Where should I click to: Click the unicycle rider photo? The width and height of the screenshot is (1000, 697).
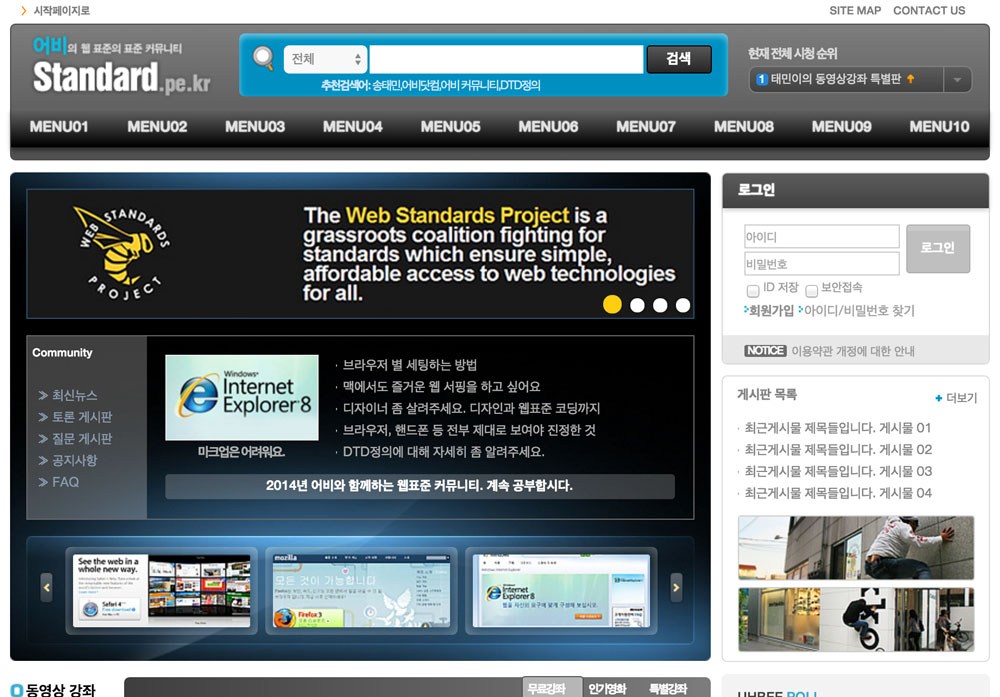(856, 619)
